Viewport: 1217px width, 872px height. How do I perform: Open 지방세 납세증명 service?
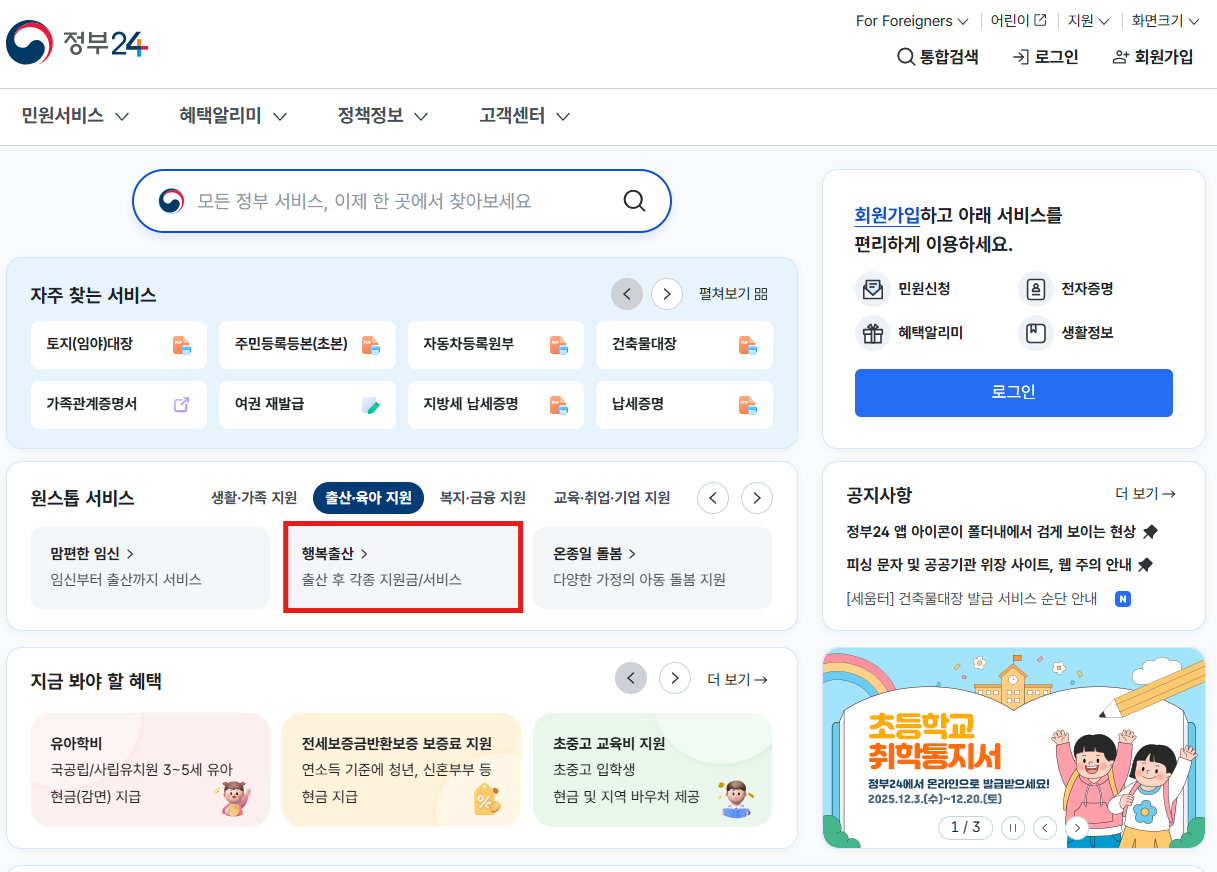(x=496, y=405)
